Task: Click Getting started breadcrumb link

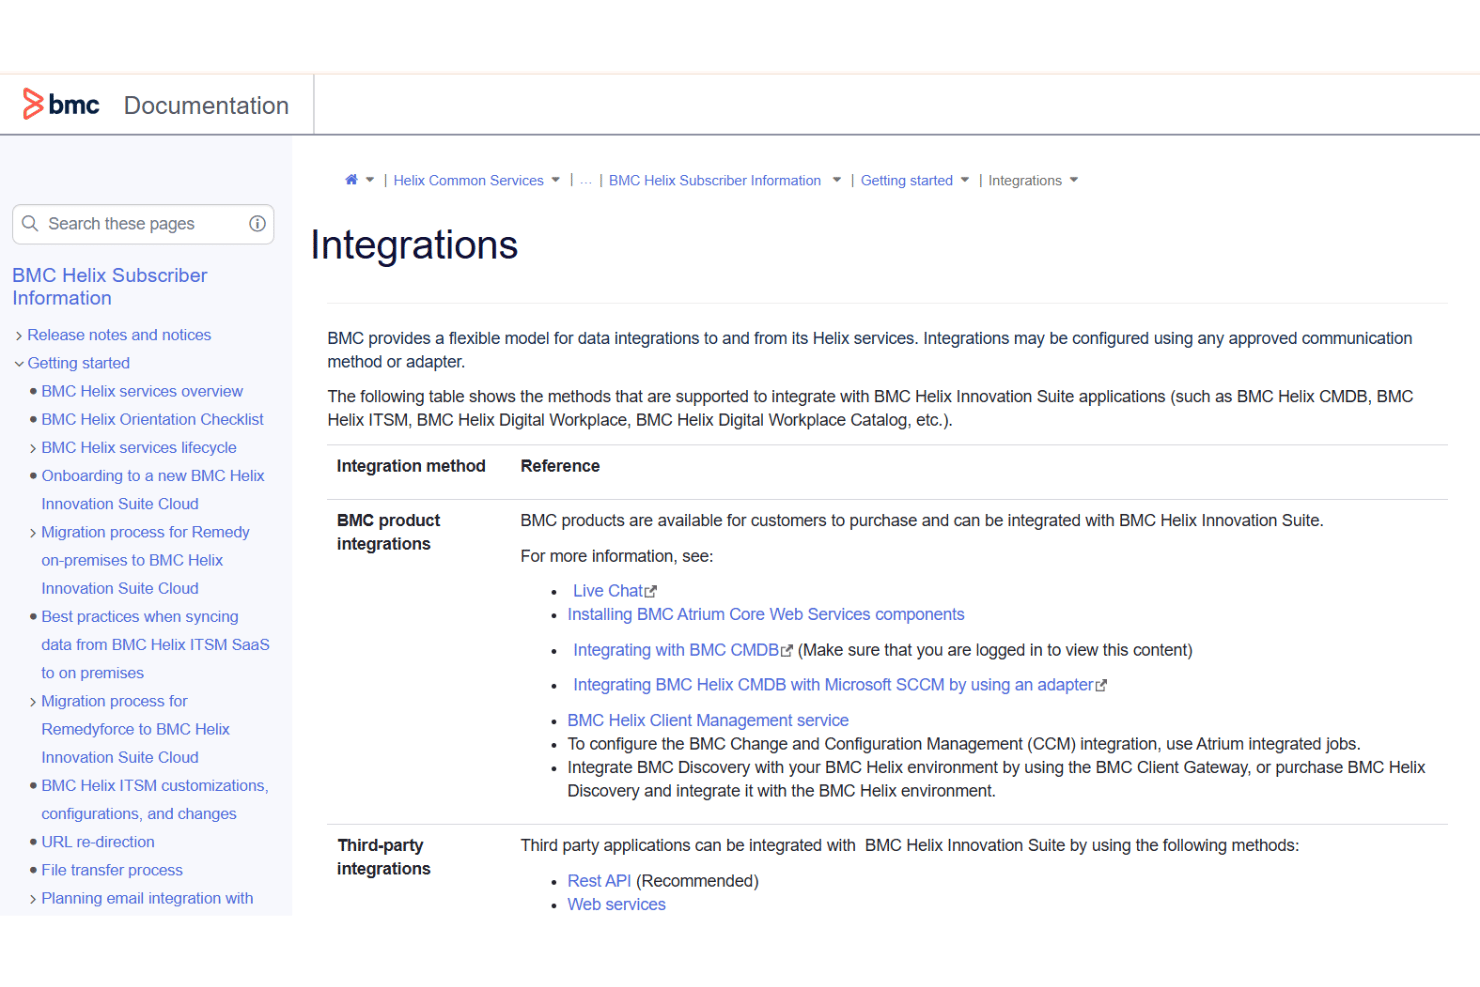Action: click(x=907, y=180)
